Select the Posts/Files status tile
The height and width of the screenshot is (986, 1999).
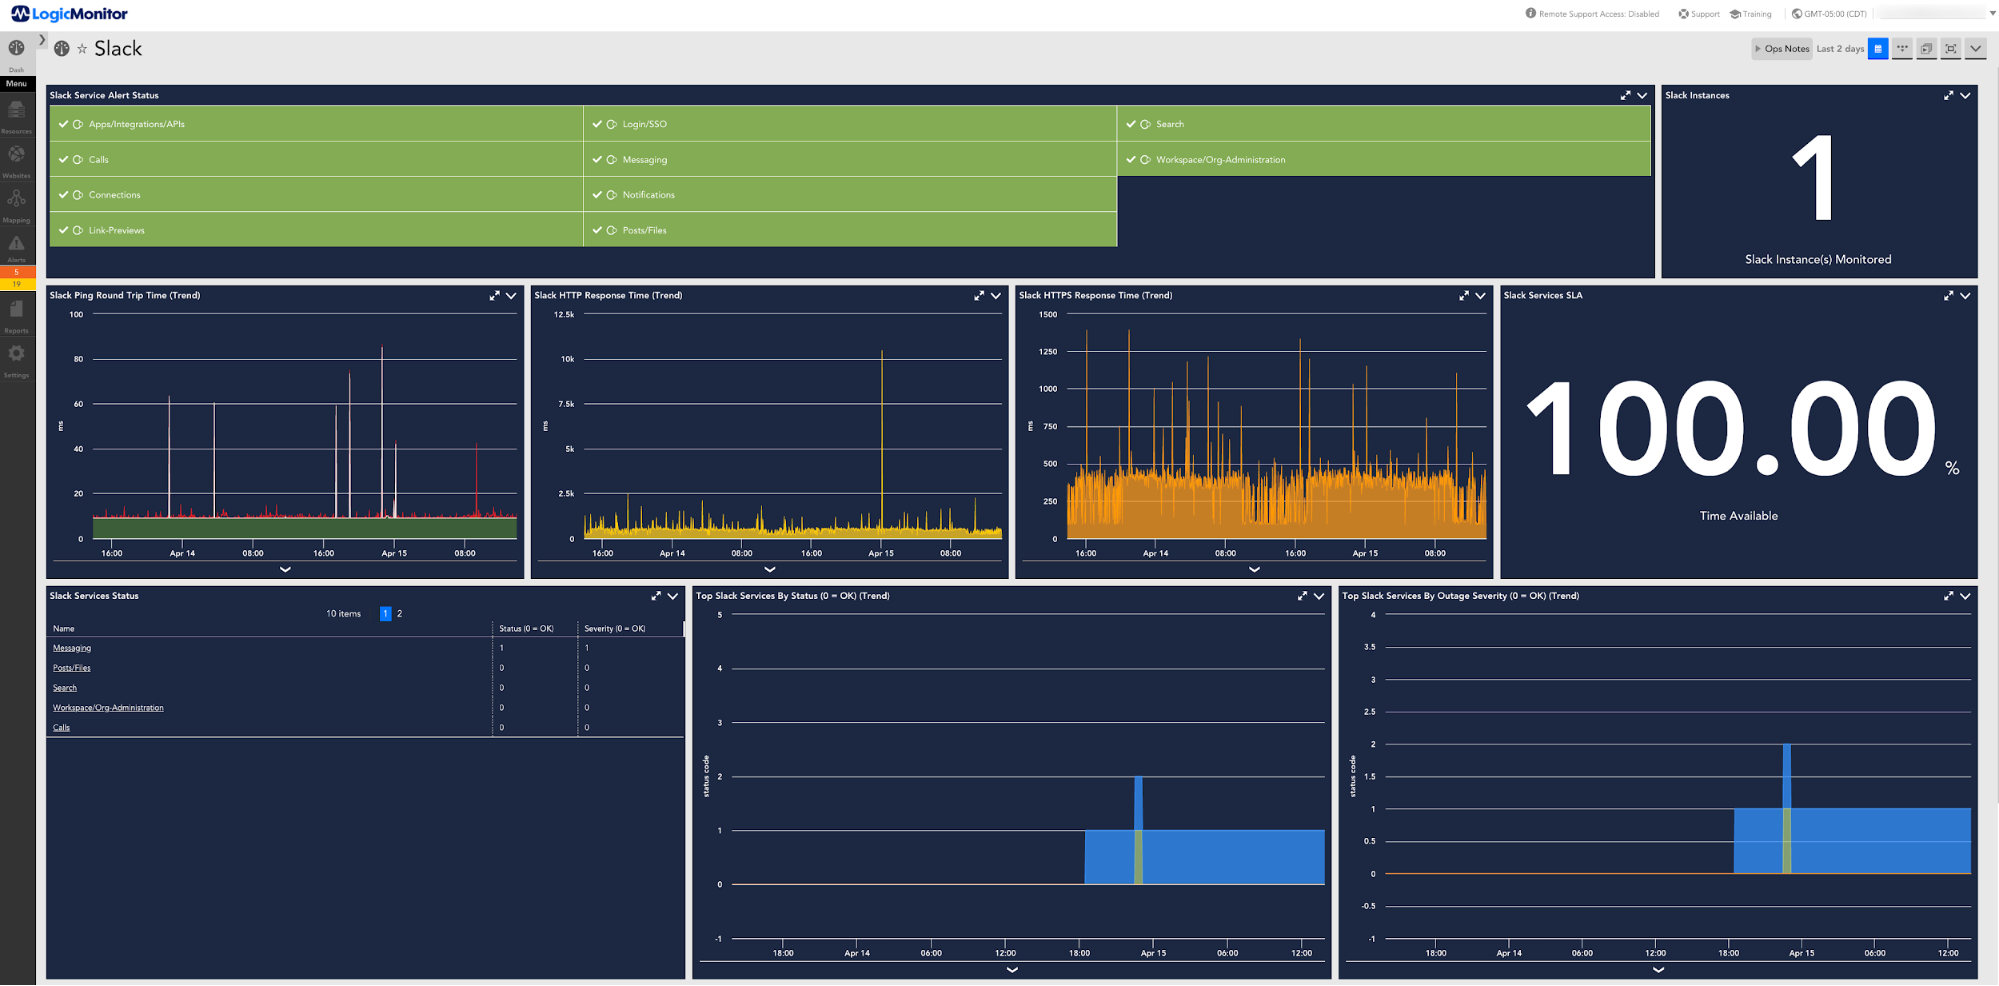coord(850,230)
